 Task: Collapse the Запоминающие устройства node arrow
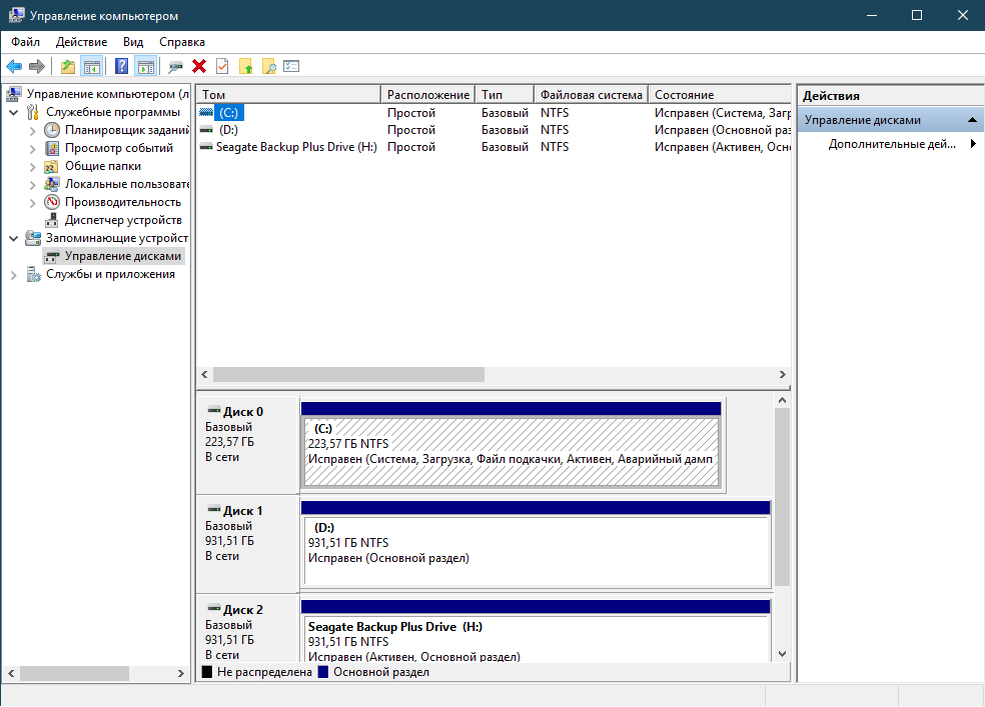pyautogui.click(x=14, y=239)
